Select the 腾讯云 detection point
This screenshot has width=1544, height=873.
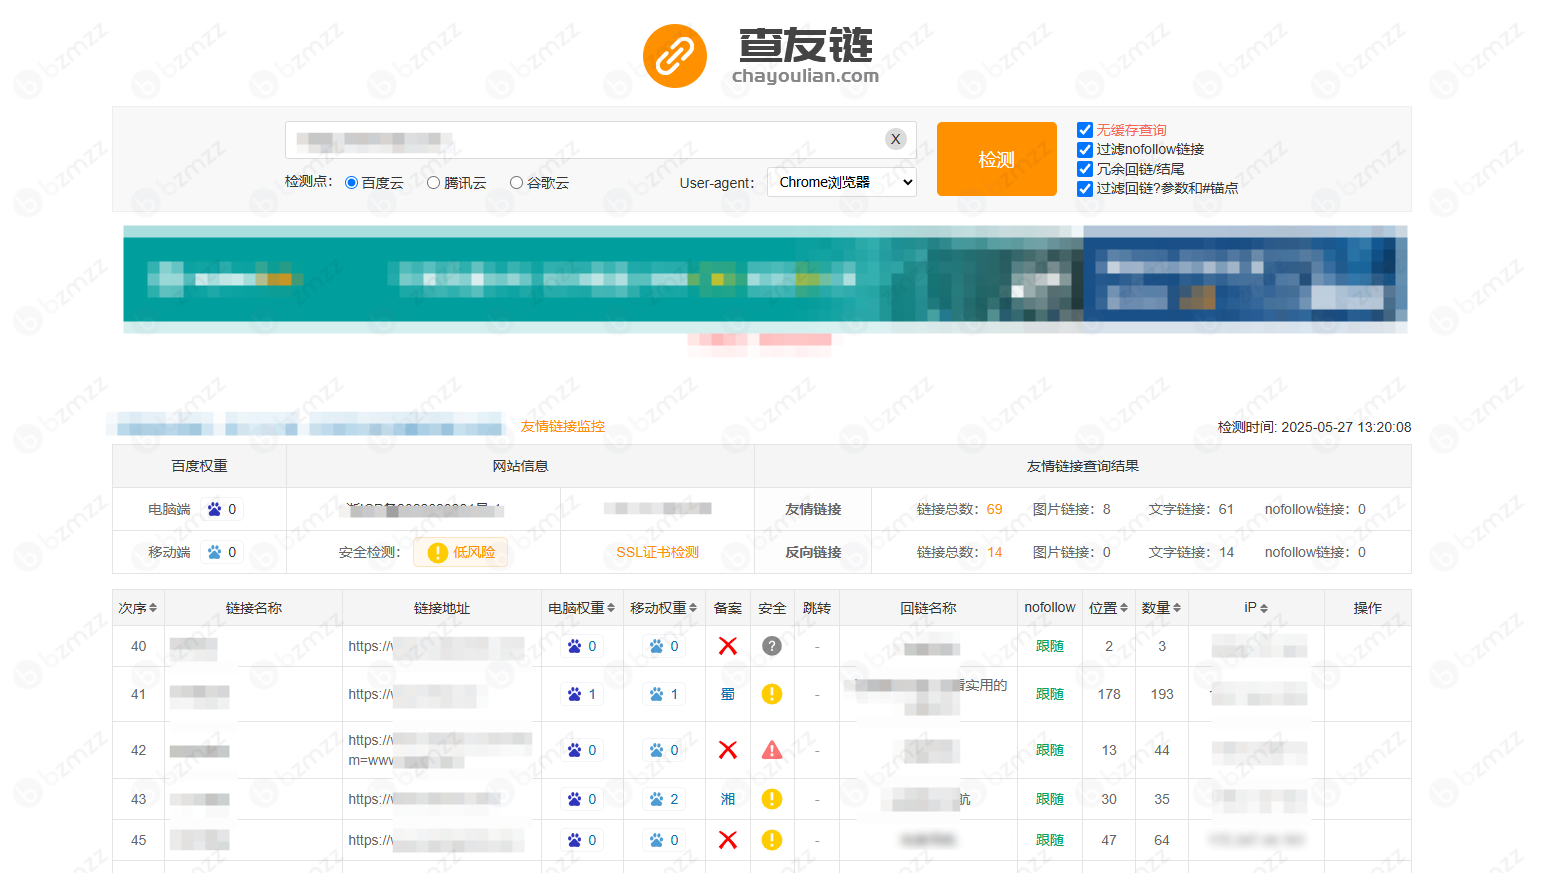tap(433, 183)
